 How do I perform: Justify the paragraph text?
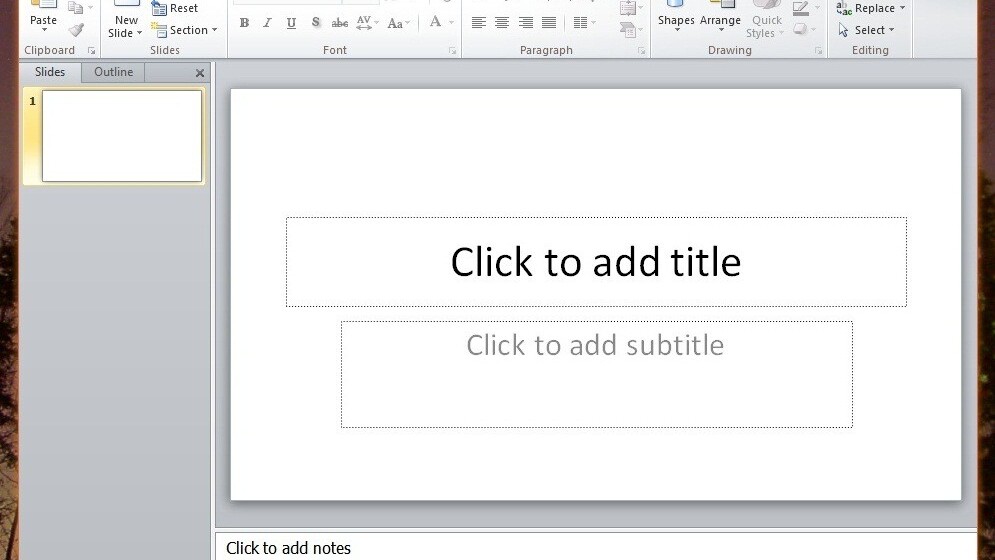point(549,23)
